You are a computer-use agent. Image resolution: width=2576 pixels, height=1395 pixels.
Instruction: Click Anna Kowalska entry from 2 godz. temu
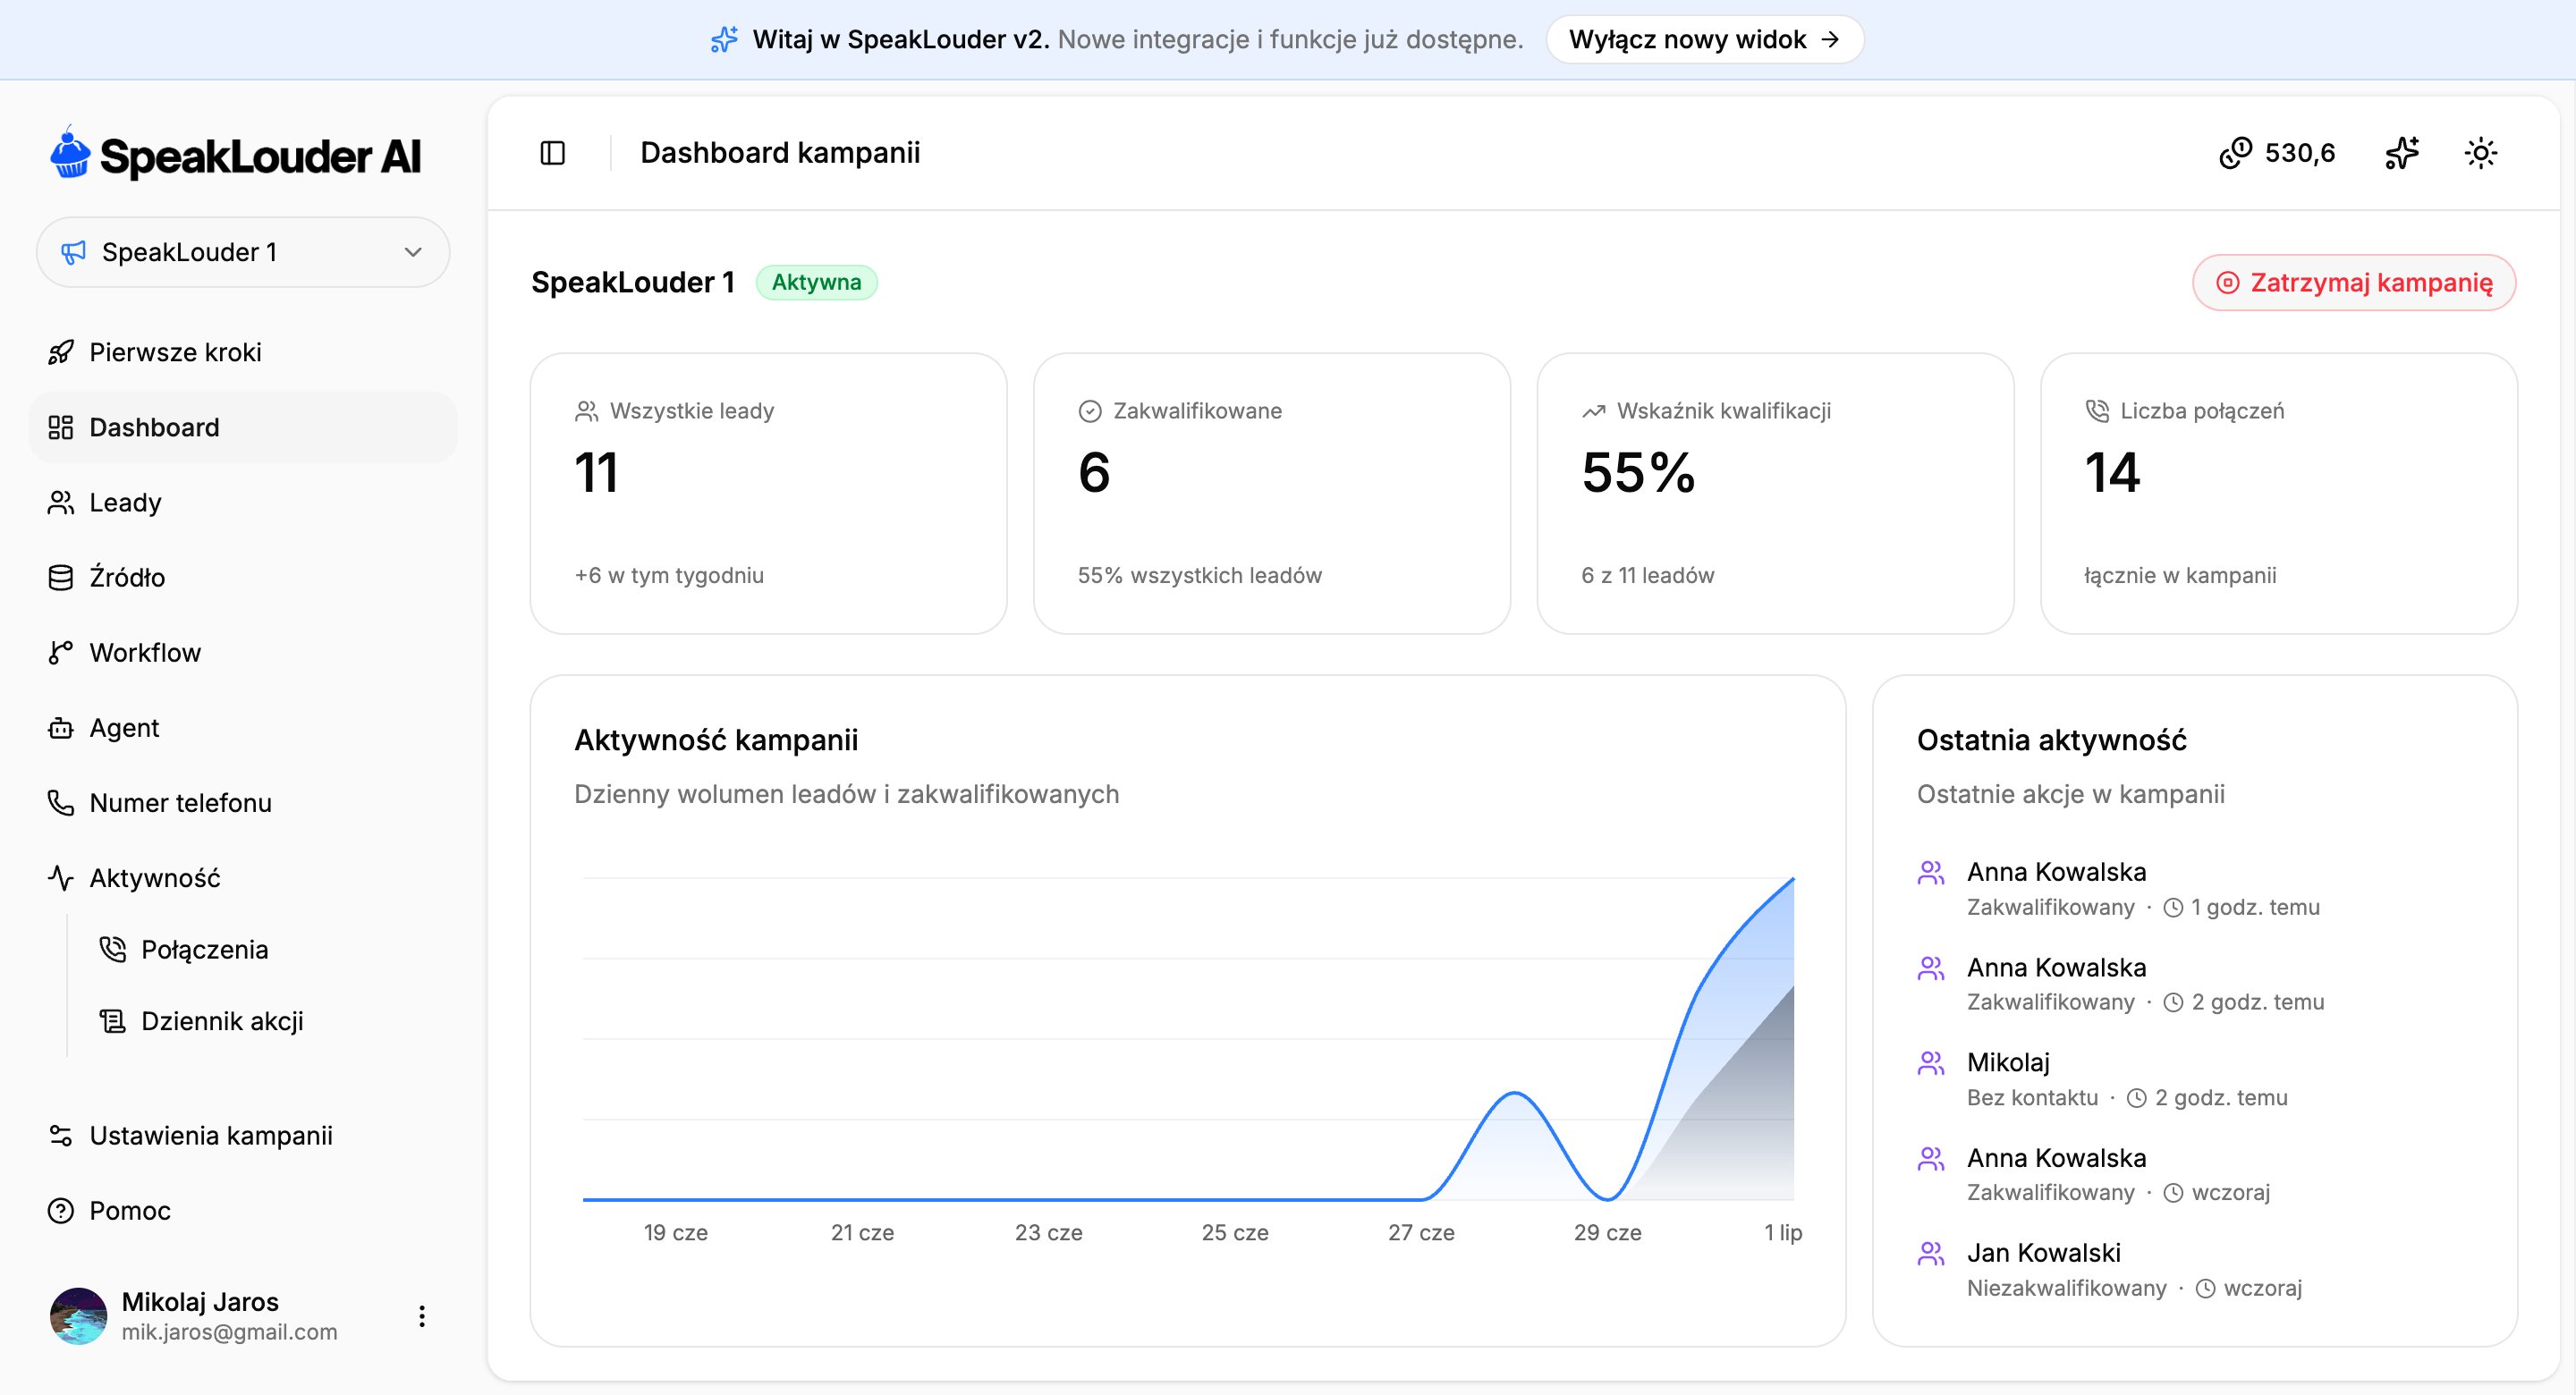point(2194,984)
